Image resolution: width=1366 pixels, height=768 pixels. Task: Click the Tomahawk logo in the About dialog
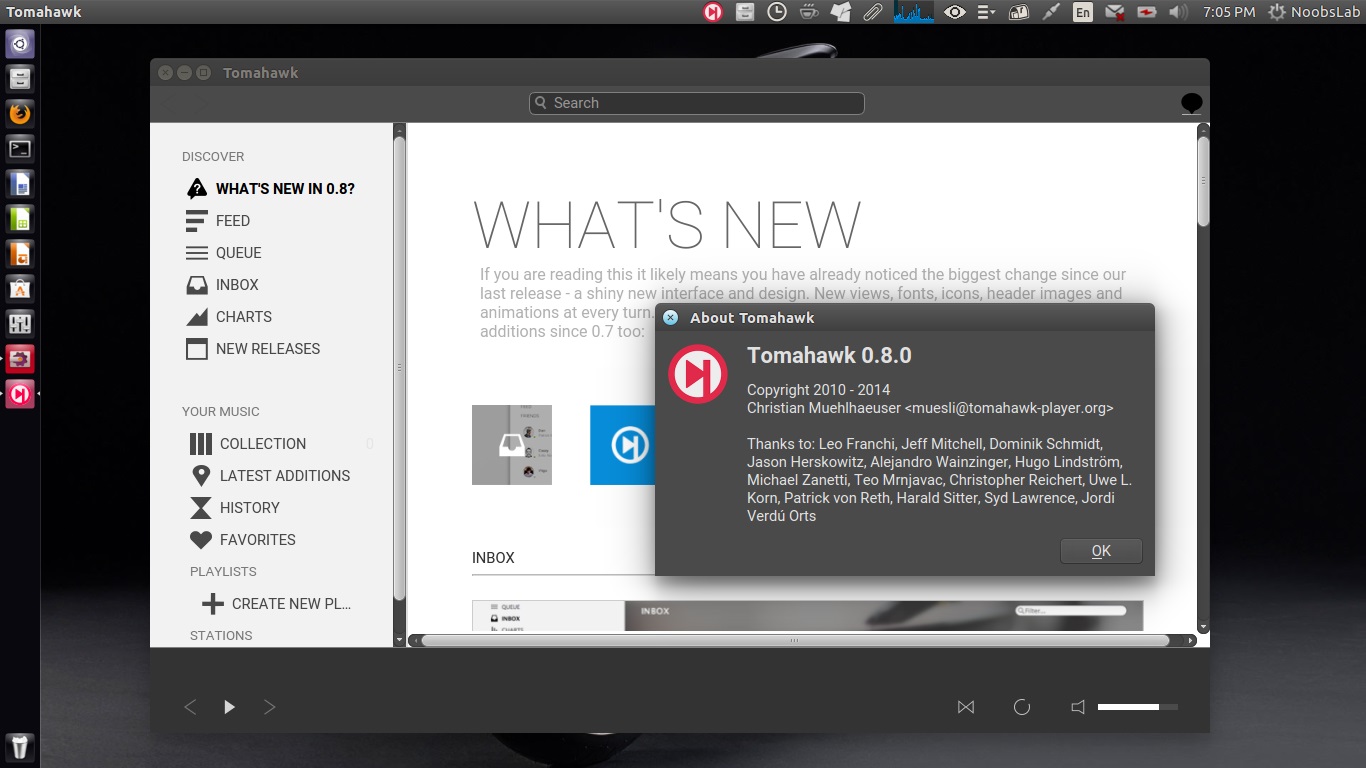click(698, 374)
